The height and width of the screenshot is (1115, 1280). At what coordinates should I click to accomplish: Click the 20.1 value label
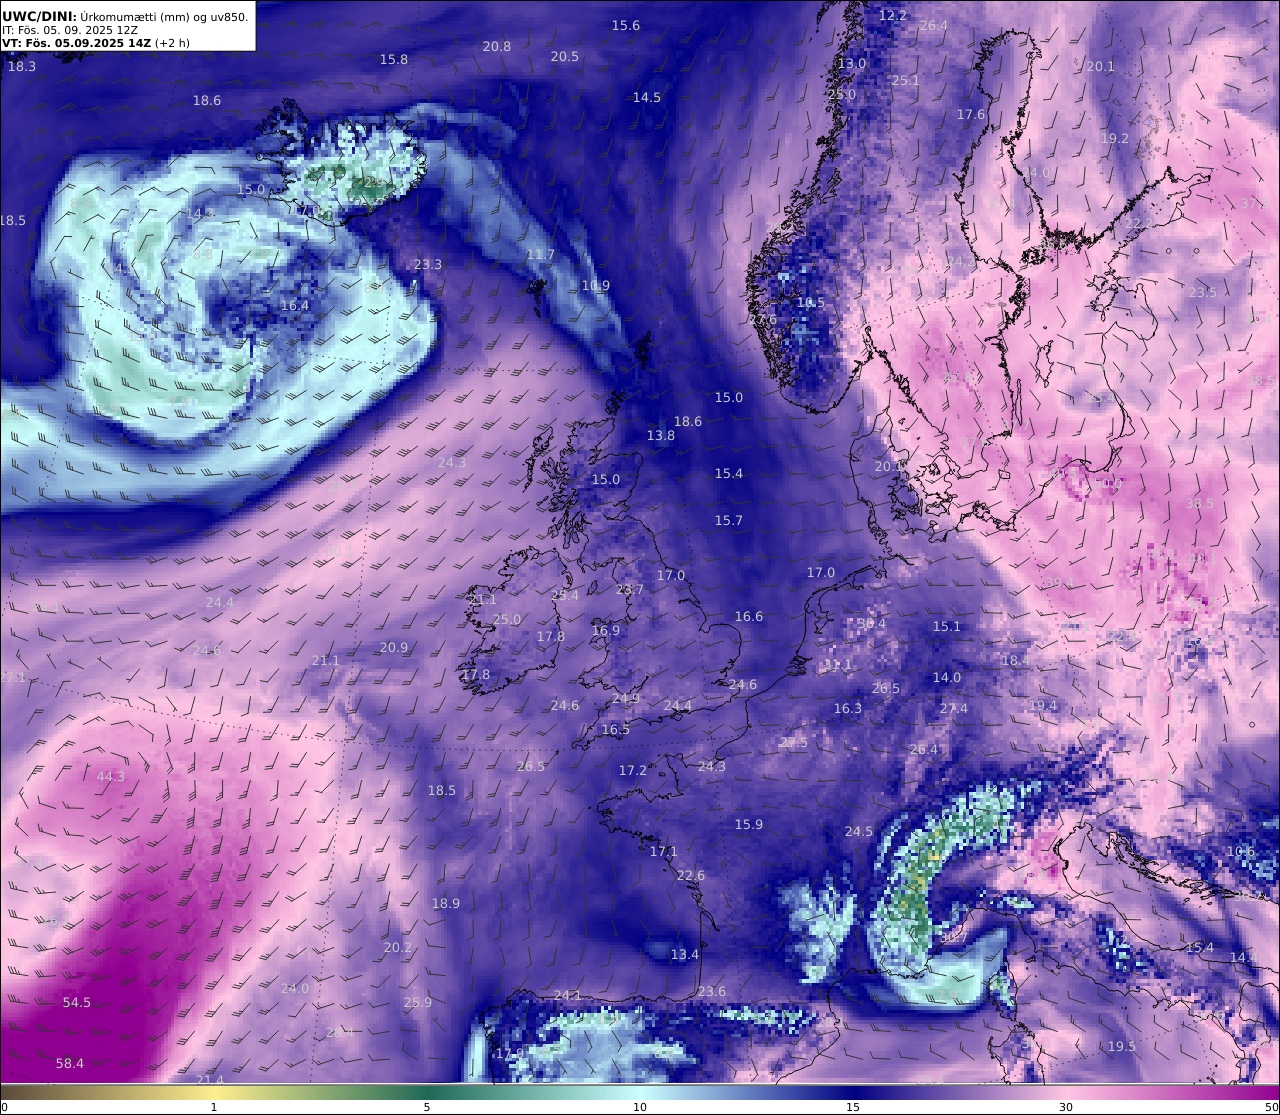tap(1100, 66)
